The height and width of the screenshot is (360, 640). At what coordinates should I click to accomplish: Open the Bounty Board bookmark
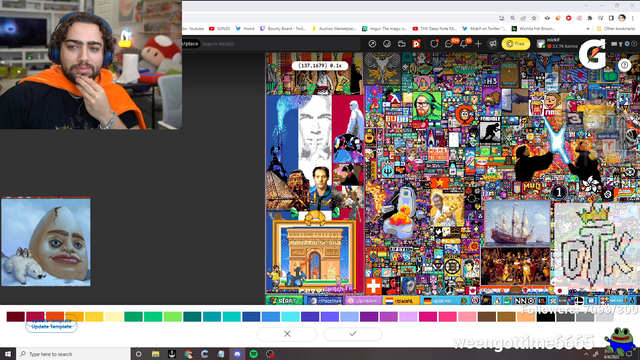pyautogui.click(x=283, y=29)
